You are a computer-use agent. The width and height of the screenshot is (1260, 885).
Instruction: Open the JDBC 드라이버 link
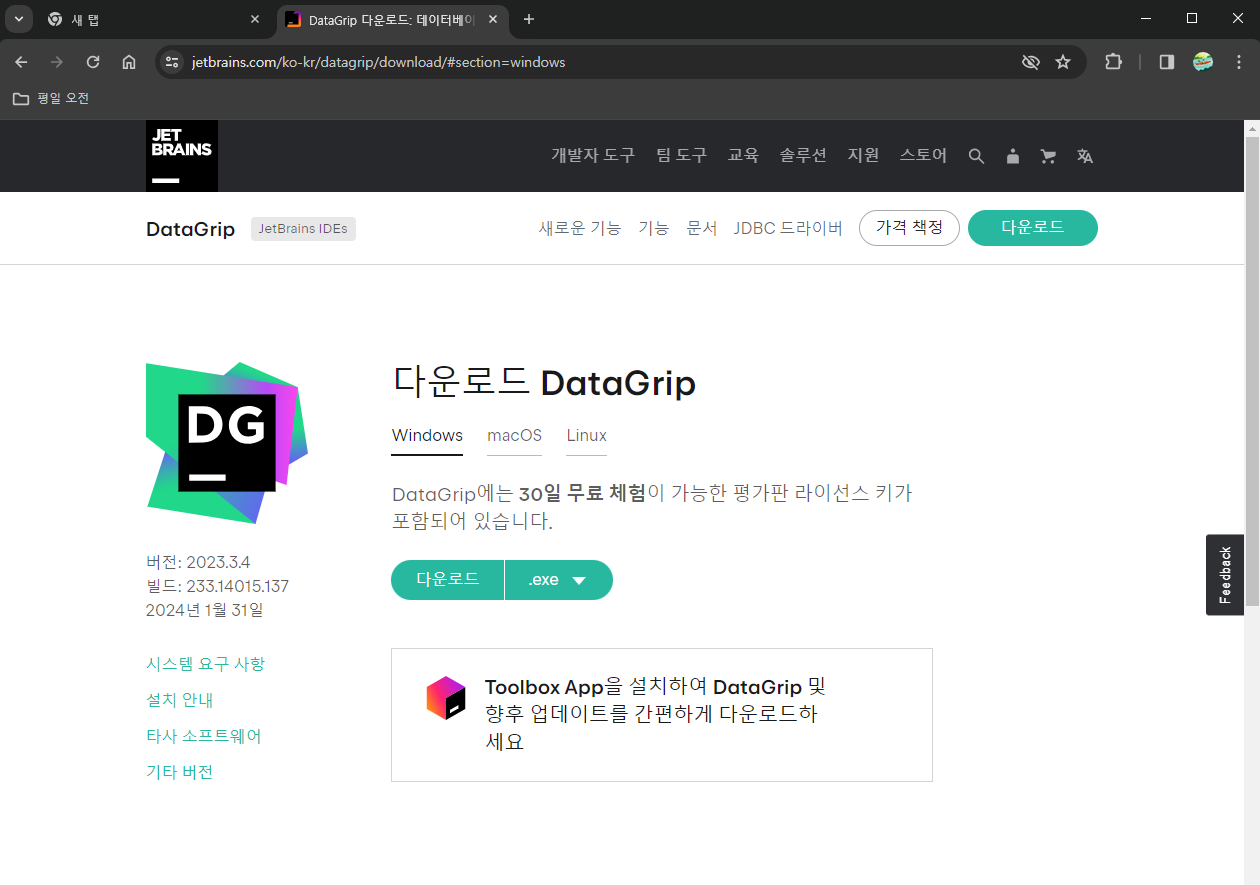(x=788, y=228)
